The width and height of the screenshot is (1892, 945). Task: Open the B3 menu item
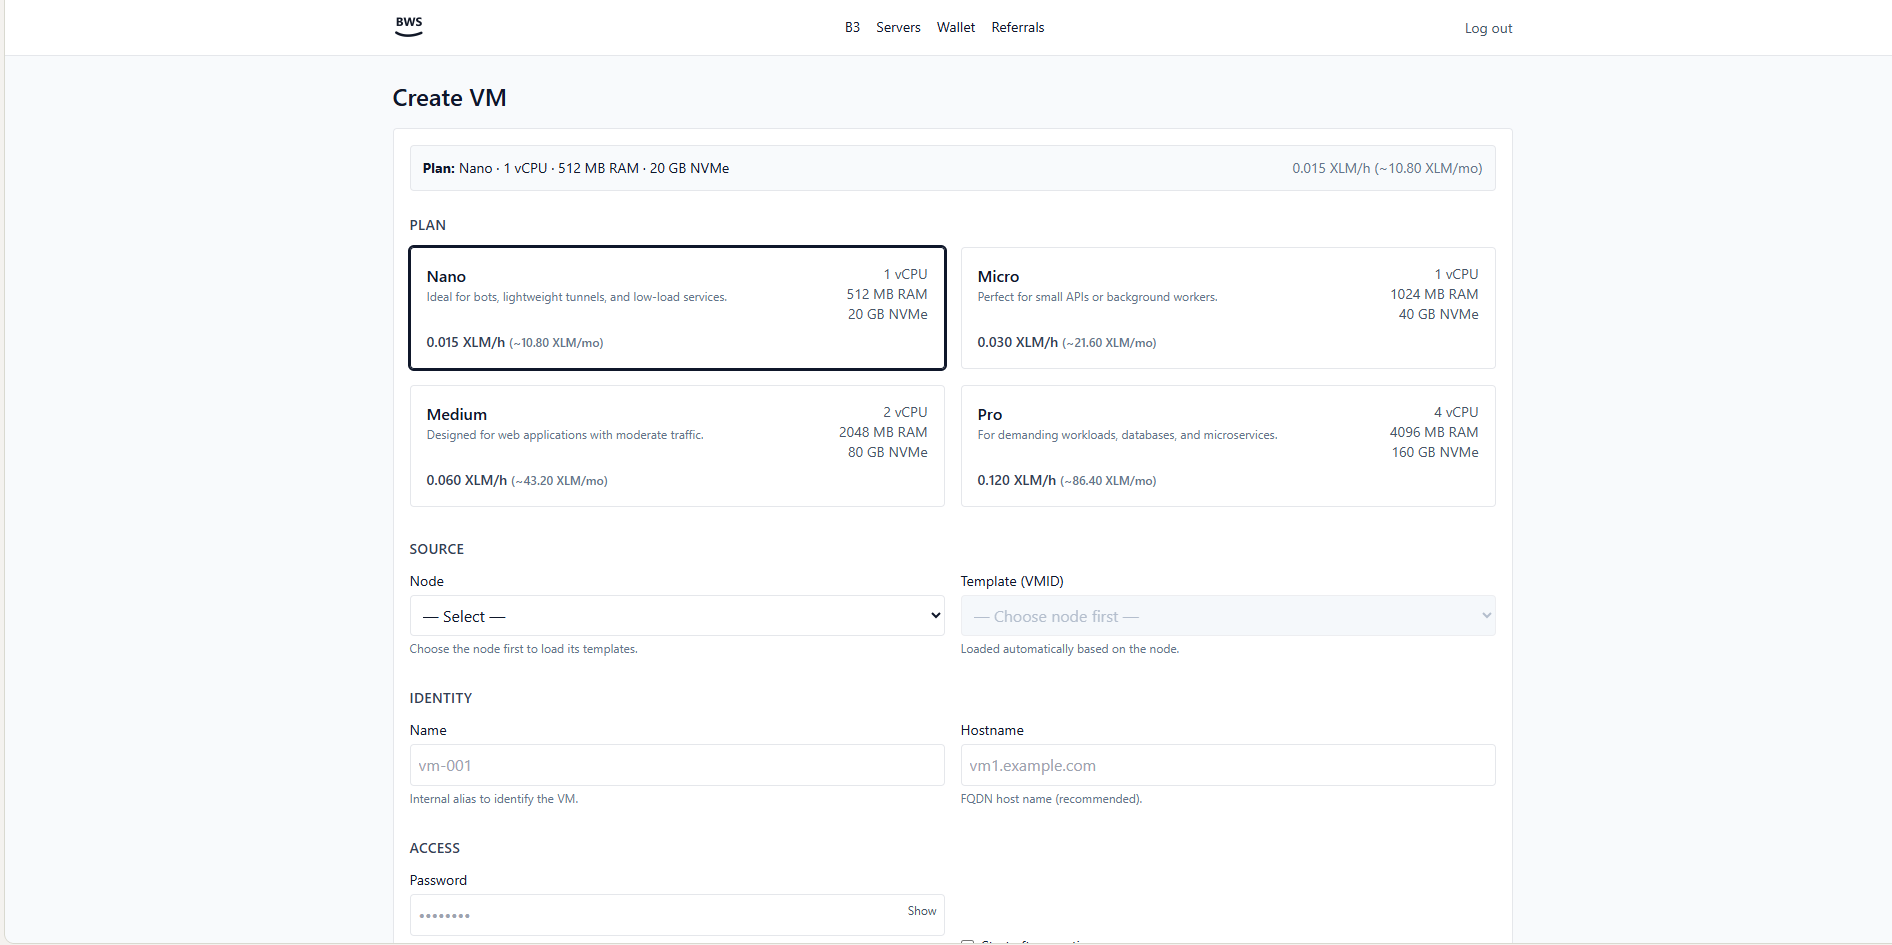(852, 27)
